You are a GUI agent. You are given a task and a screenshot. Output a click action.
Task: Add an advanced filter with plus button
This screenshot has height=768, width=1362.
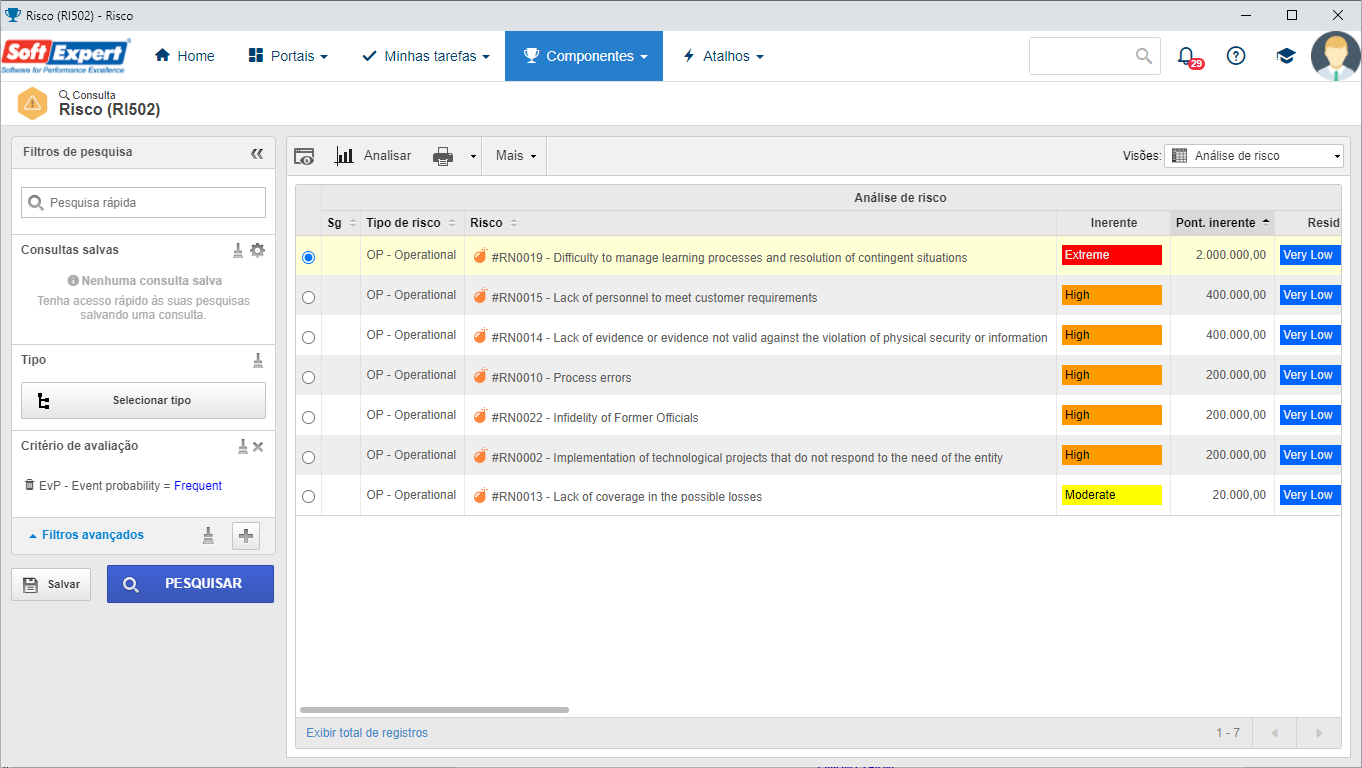(x=246, y=536)
